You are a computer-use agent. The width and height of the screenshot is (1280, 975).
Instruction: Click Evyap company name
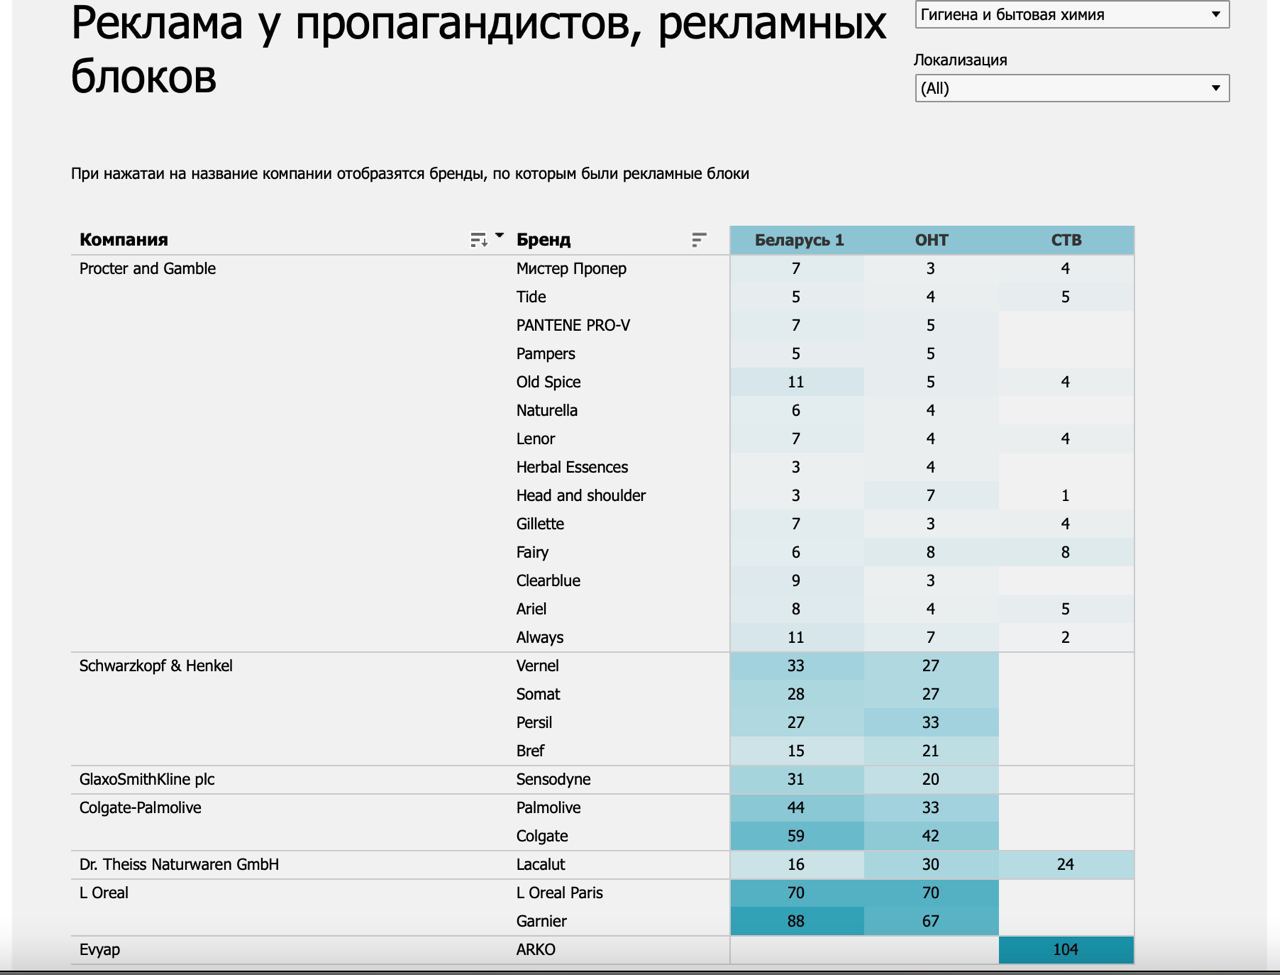coord(100,950)
